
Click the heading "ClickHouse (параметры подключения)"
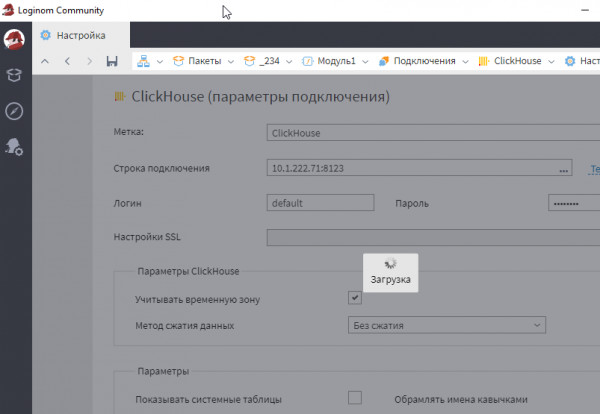coord(261,96)
